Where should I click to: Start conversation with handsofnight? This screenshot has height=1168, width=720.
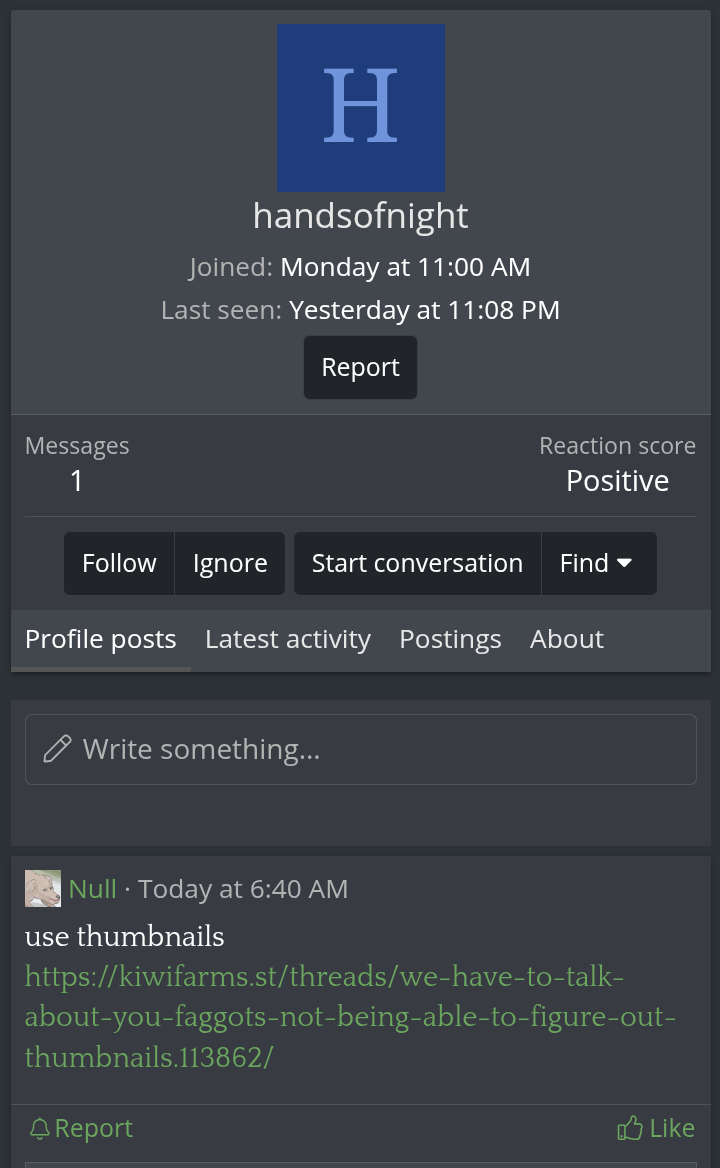(x=417, y=564)
